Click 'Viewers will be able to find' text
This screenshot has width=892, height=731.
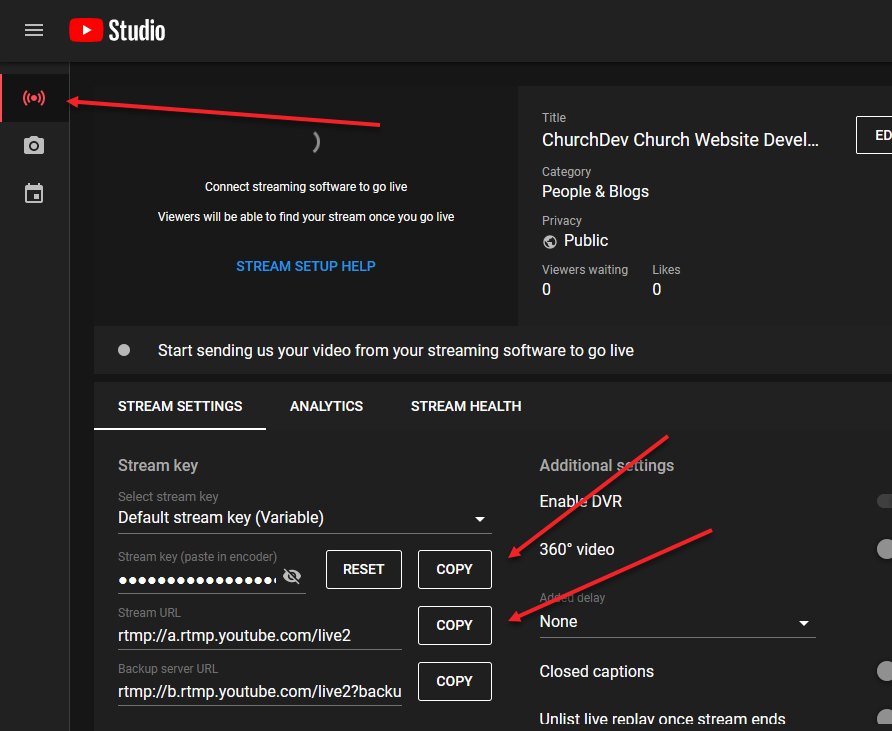306,217
